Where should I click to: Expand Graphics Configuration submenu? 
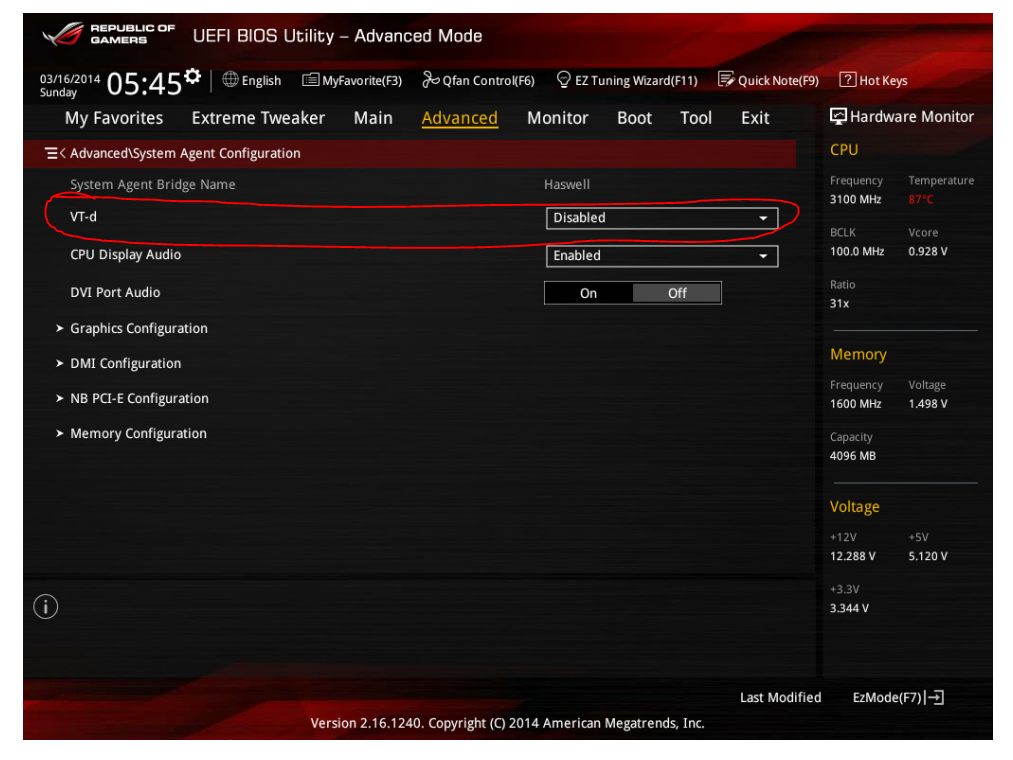[138, 329]
